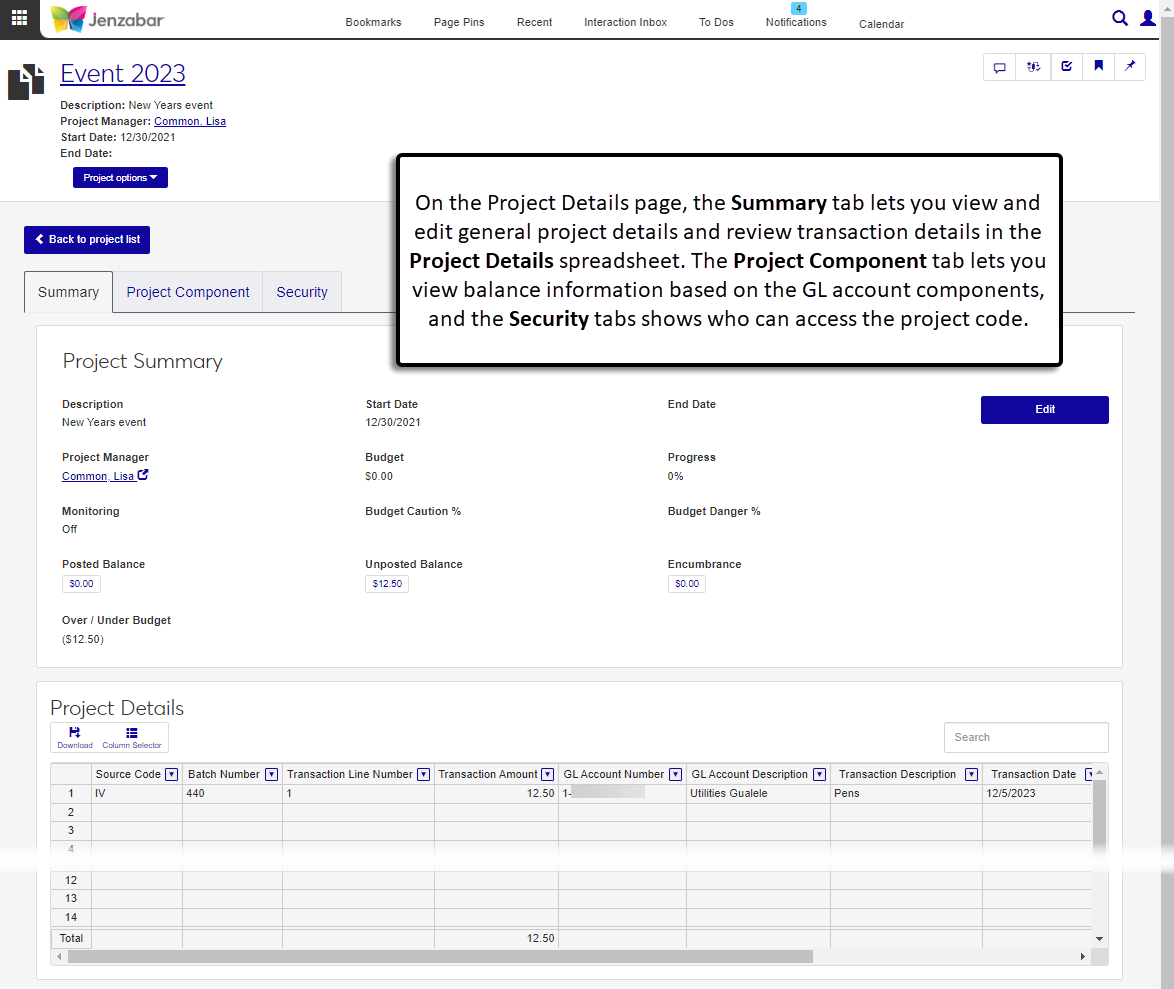Click the Edit button
Viewport: 1174px width, 989px height.
tap(1044, 410)
